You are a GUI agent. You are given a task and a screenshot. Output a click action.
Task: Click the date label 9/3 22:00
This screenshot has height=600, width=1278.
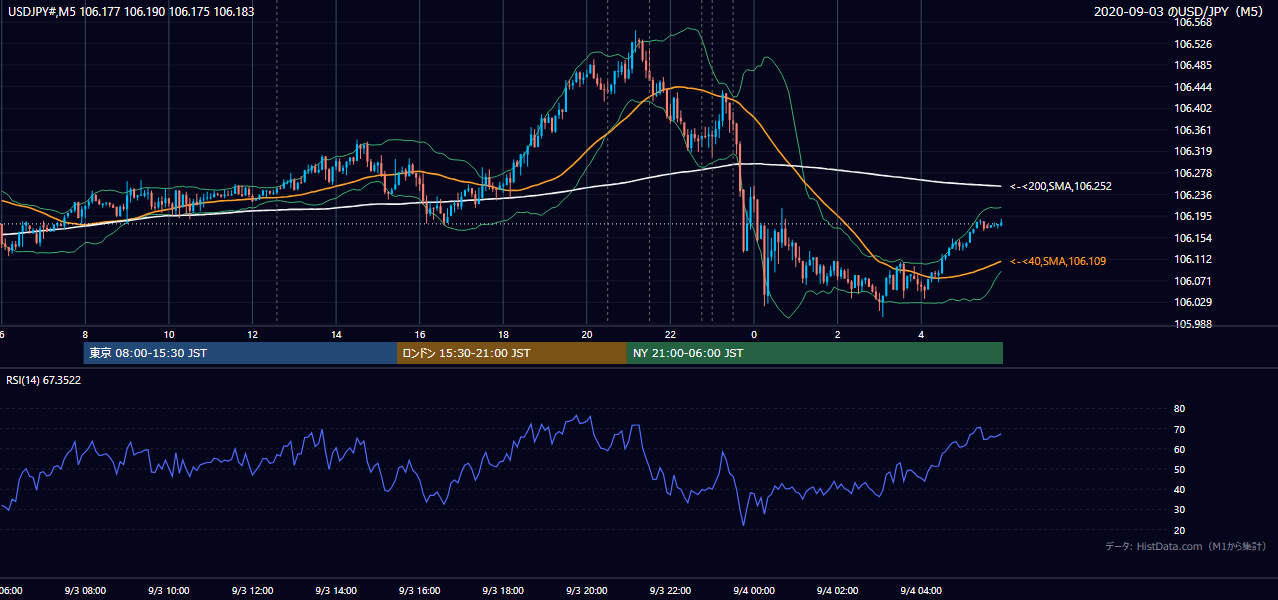pyautogui.click(x=670, y=591)
